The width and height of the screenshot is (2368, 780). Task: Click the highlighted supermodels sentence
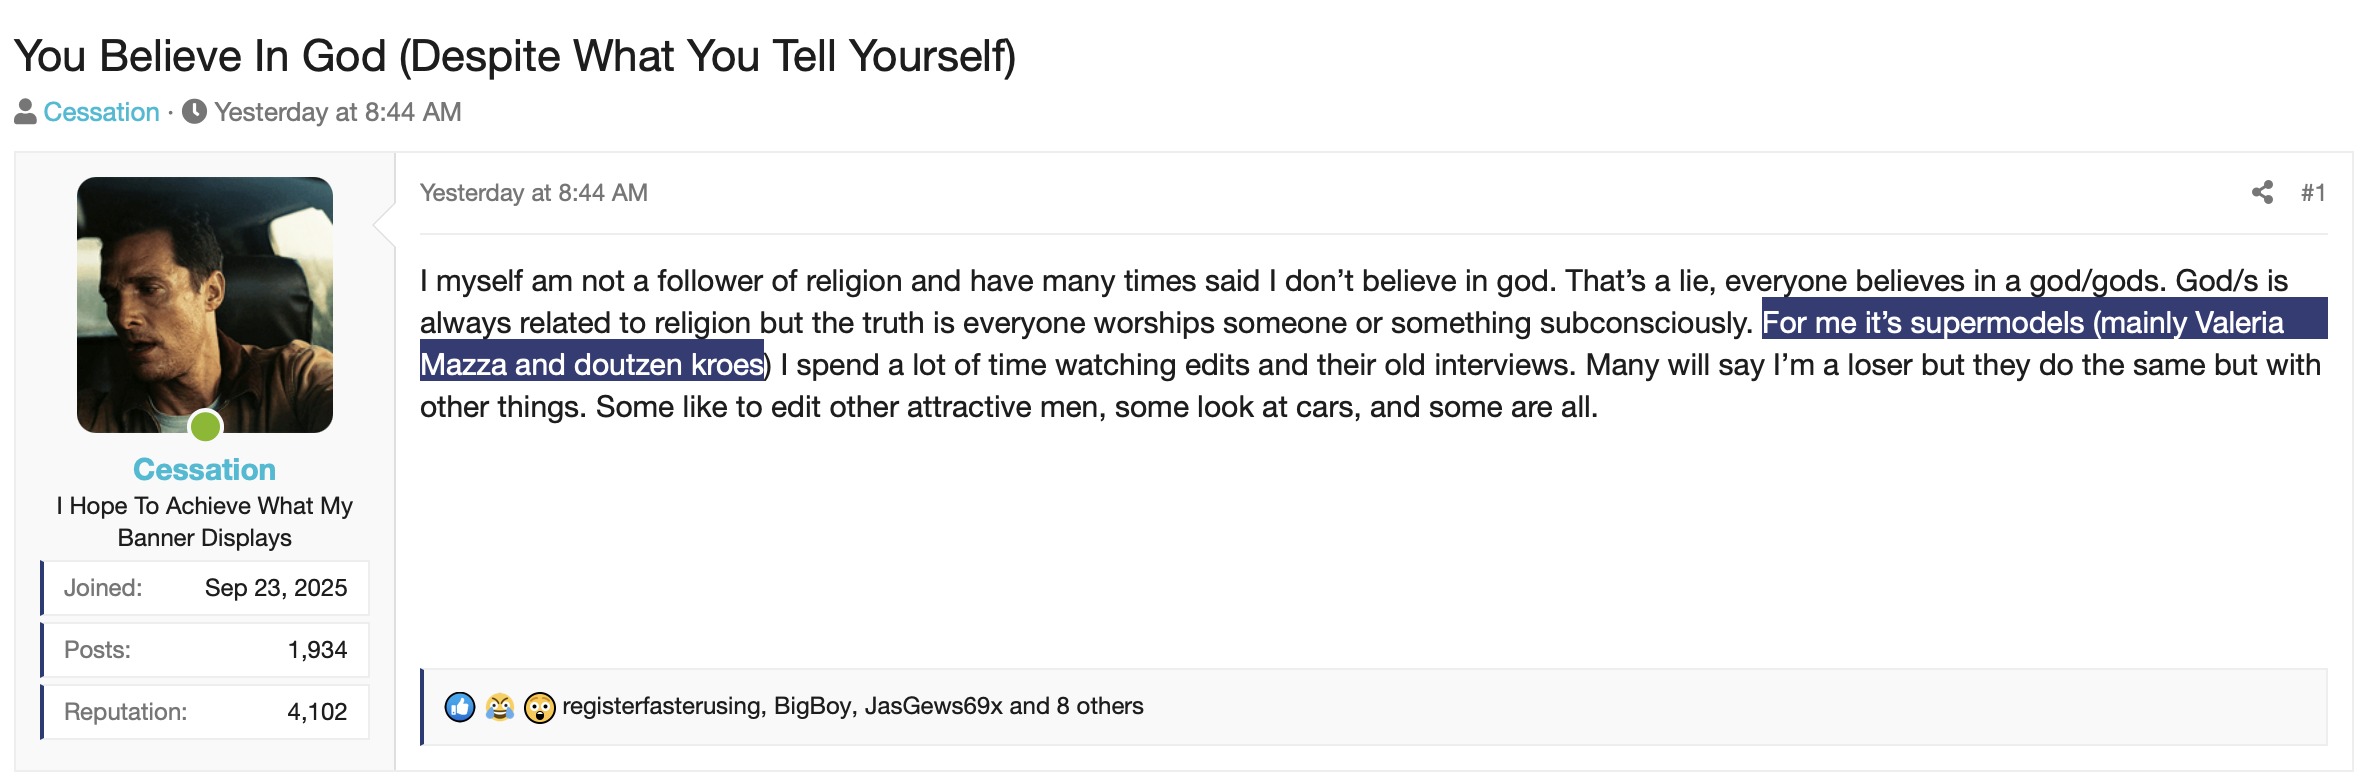(x=2022, y=323)
